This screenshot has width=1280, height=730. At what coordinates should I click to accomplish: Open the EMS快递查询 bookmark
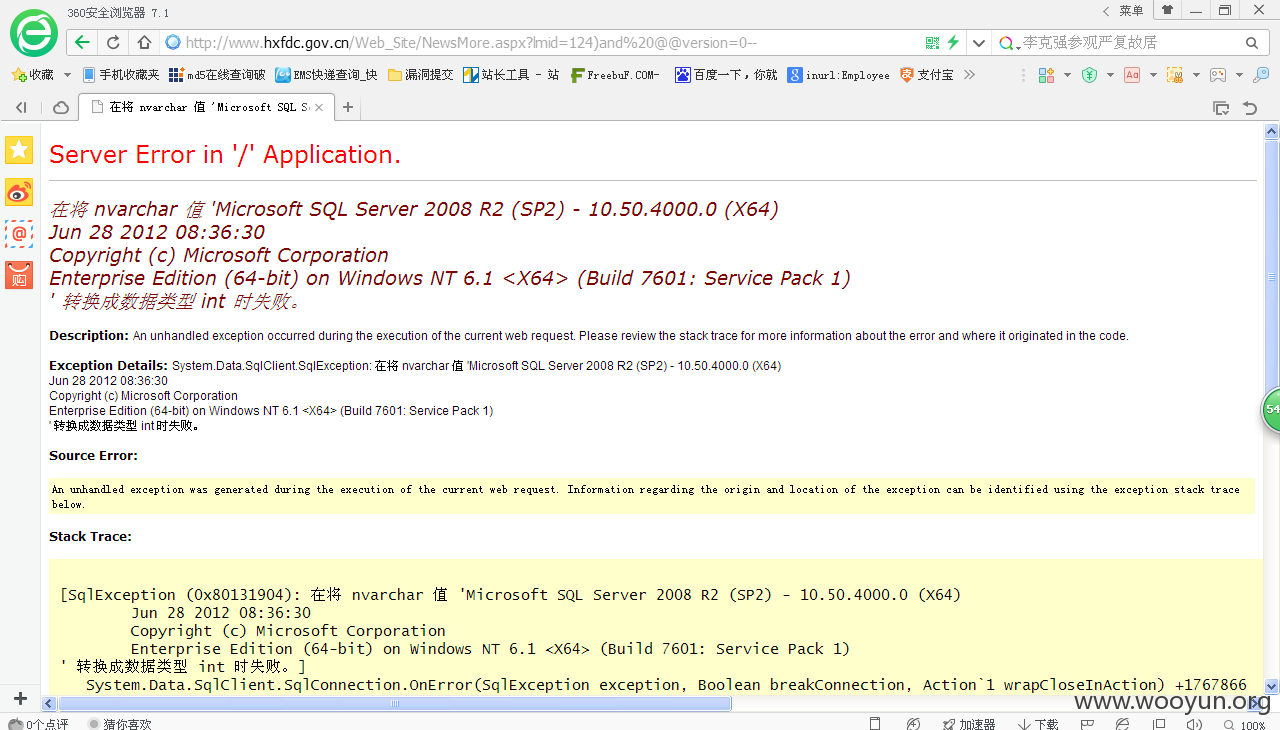(327, 75)
